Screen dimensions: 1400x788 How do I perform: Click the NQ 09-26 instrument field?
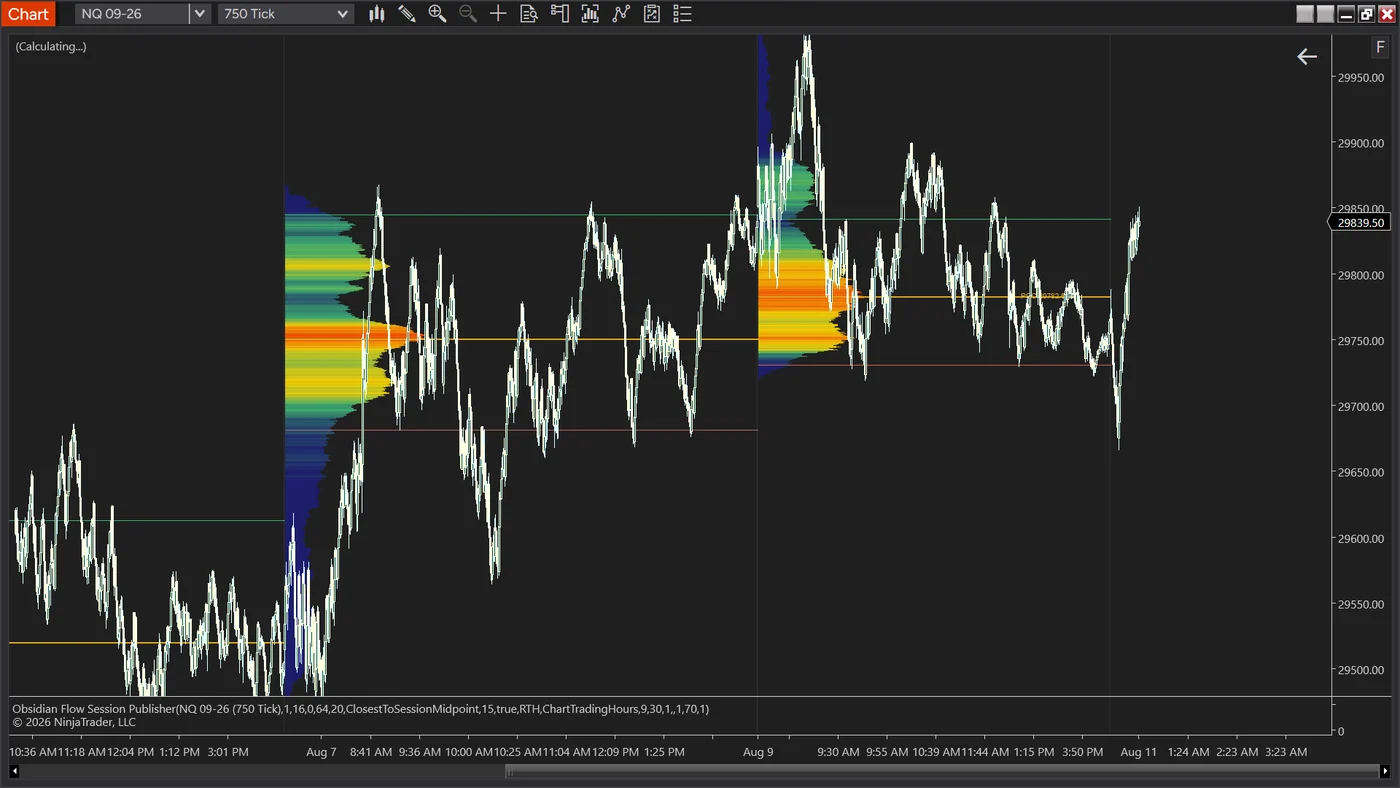[x=132, y=14]
